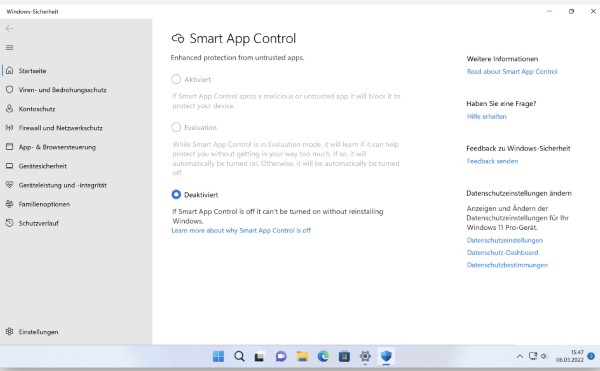Open the Windows Start button
The height and width of the screenshot is (371, 600).
click(218, 356)
